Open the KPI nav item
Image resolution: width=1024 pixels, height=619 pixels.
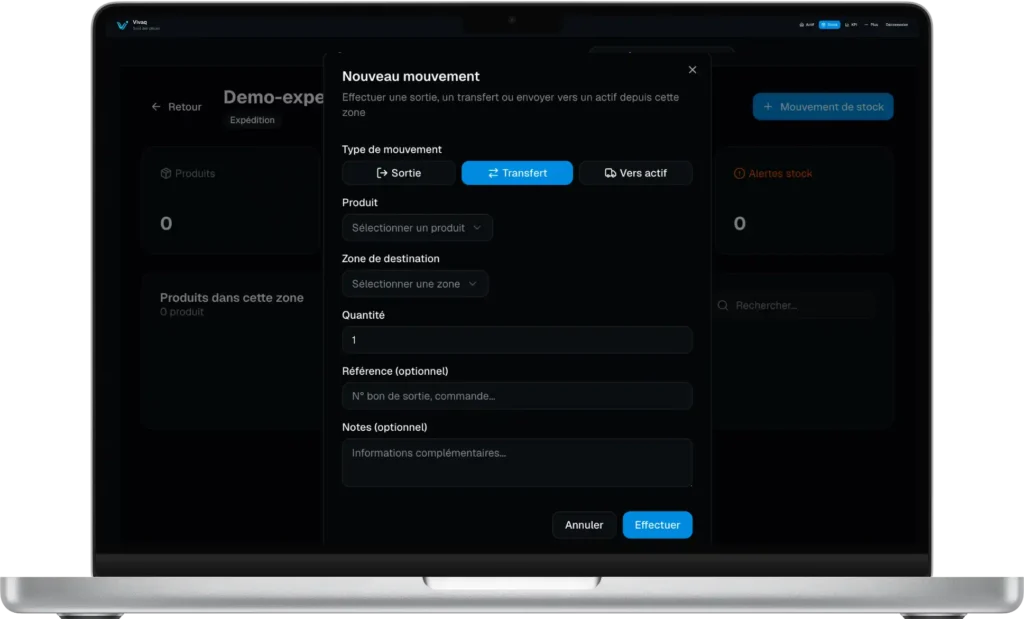tap(851, 25)
